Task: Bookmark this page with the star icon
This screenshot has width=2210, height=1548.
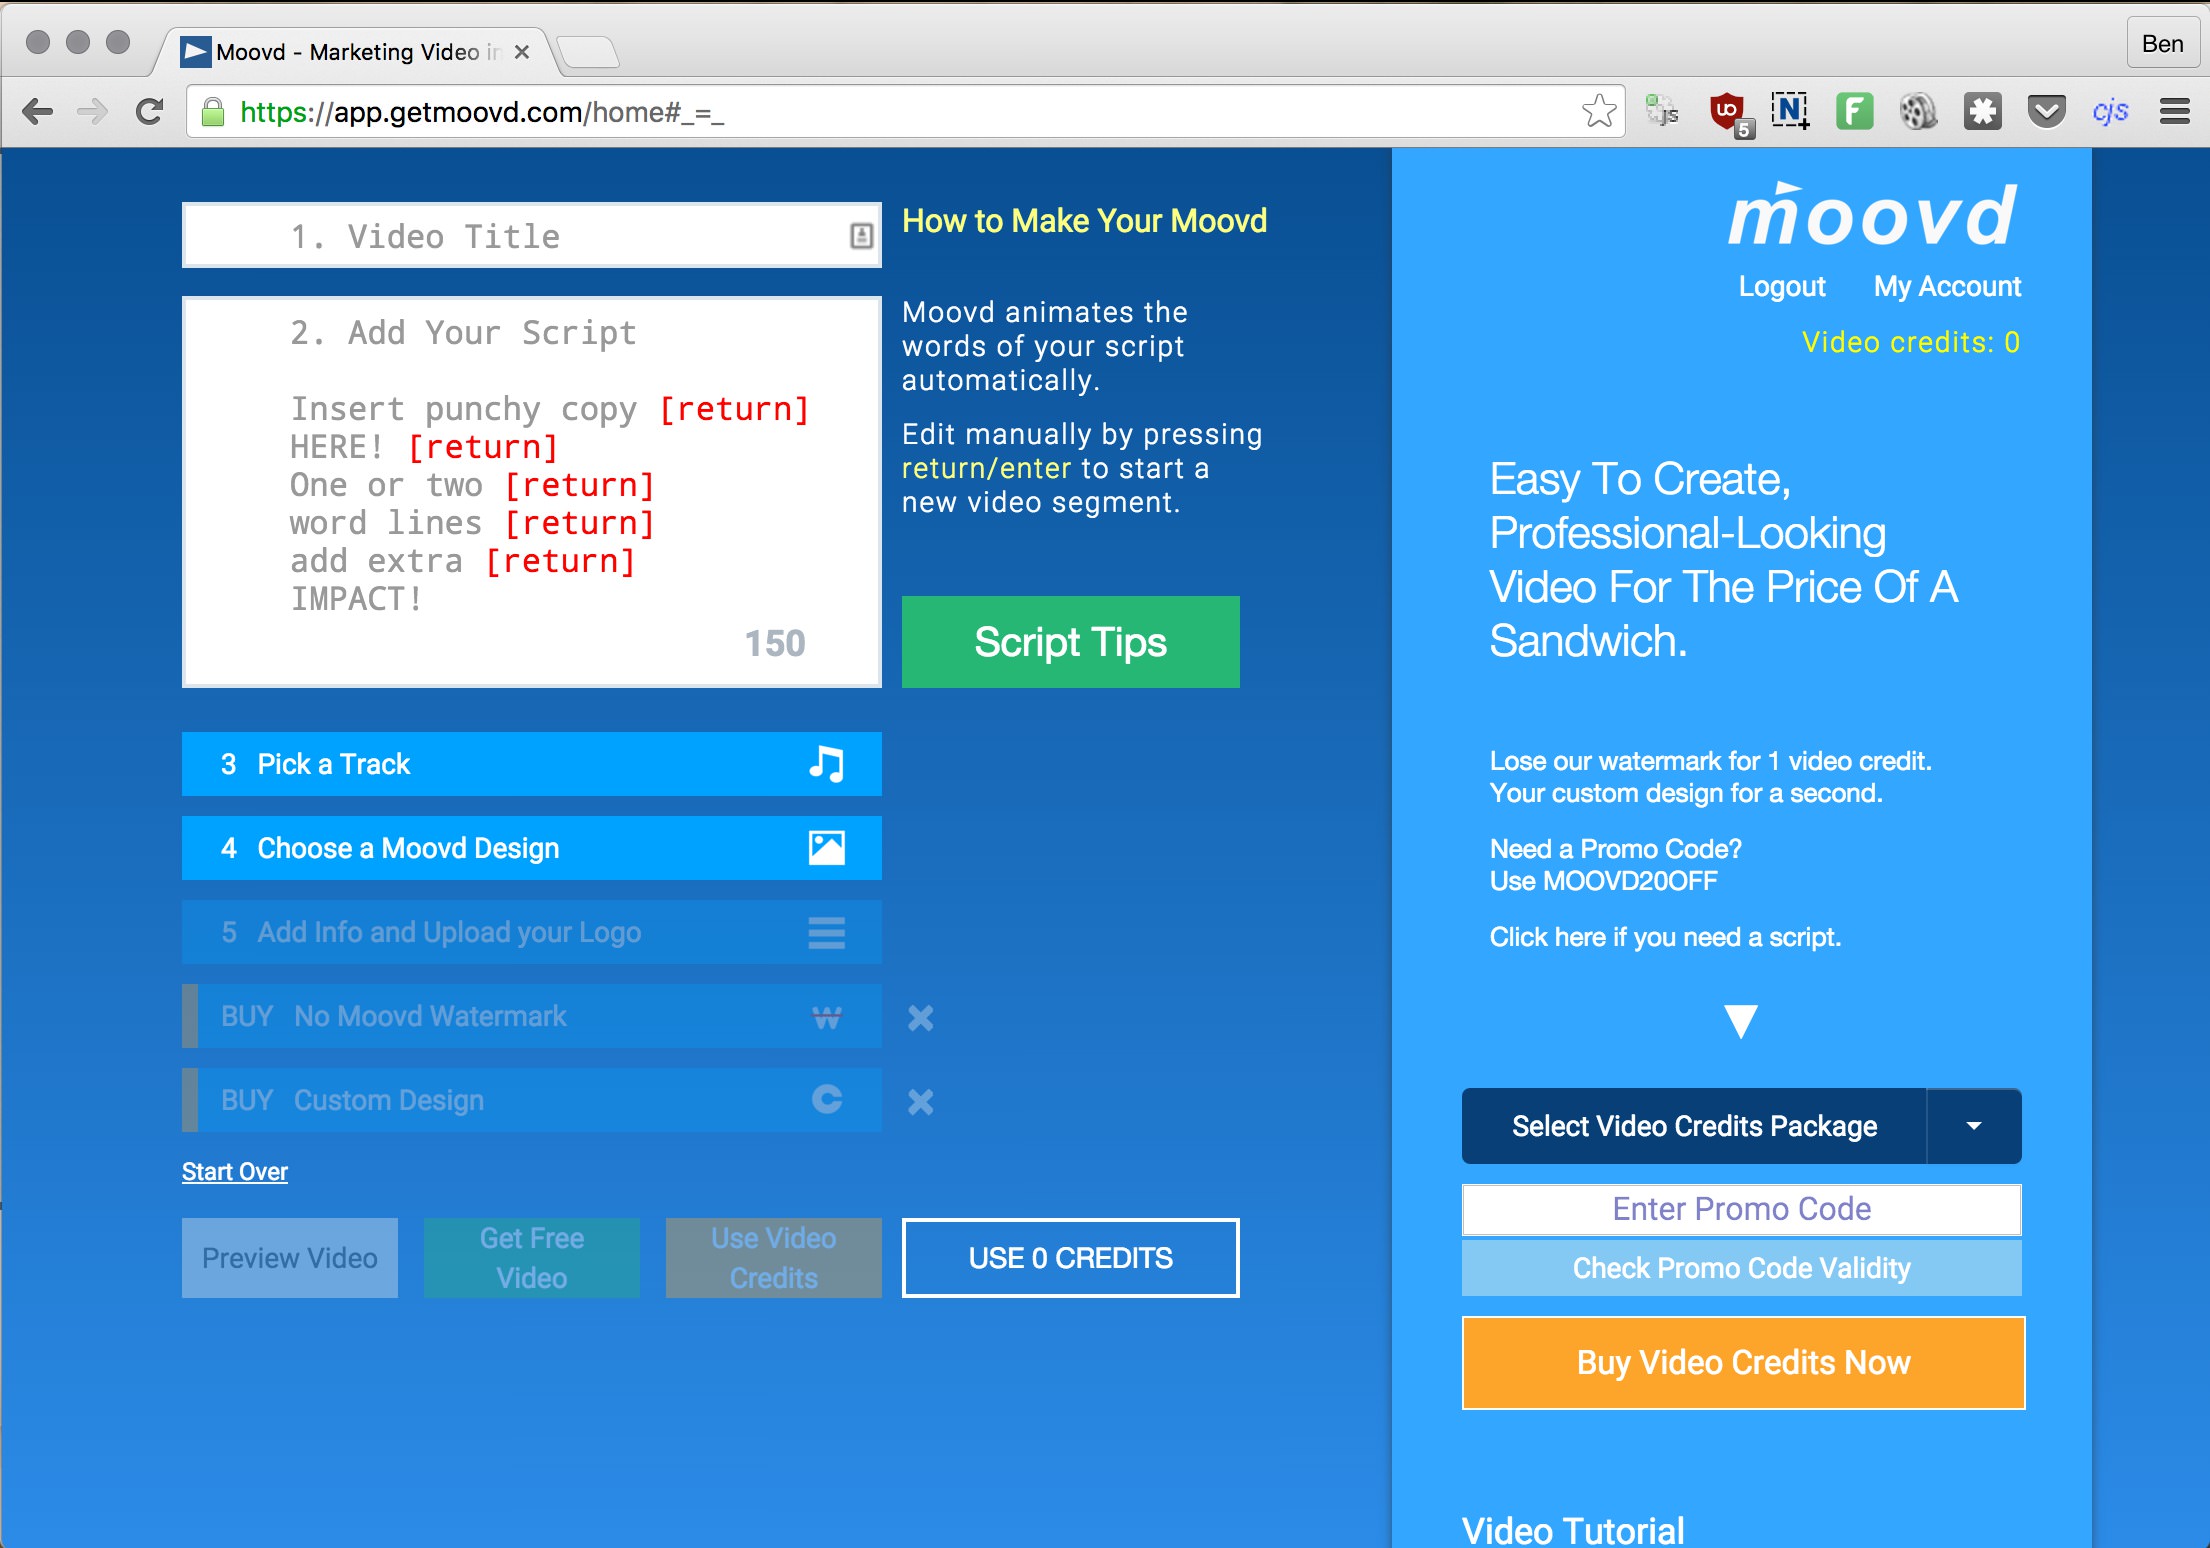Action: coord(1599,111)
